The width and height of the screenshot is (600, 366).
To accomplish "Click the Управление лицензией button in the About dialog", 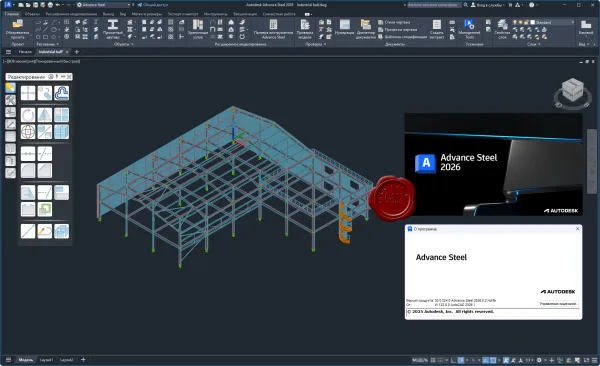I will pyautogui.click(x=558, y=304).
